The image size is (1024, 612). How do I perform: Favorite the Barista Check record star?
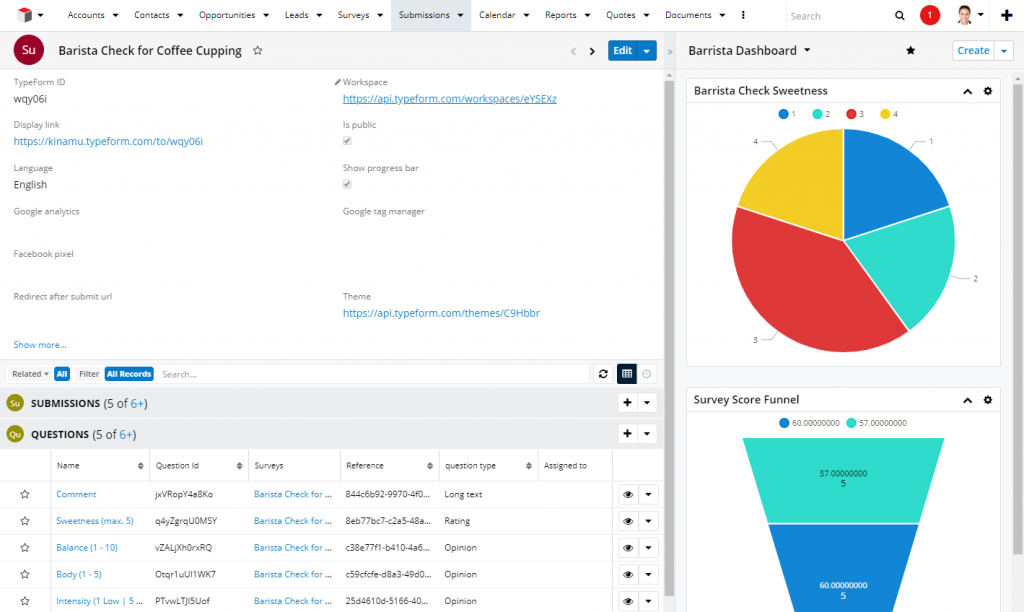(257, 50)
